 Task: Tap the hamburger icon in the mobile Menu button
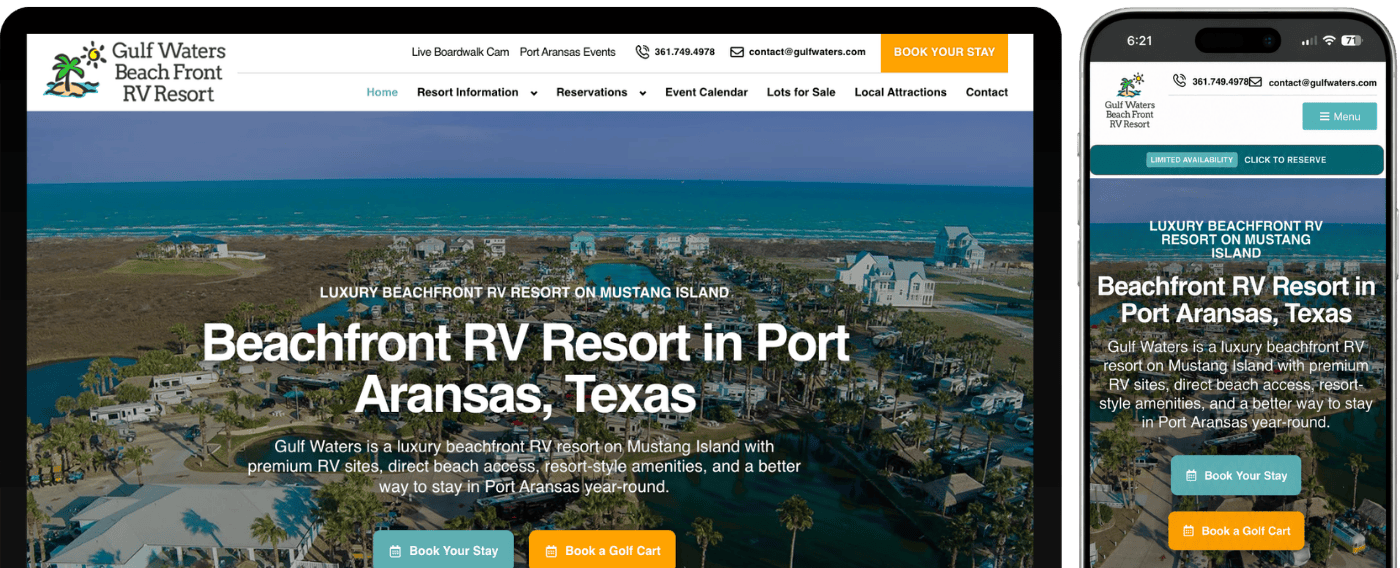pyautogui.click(x=1324, y=116)
